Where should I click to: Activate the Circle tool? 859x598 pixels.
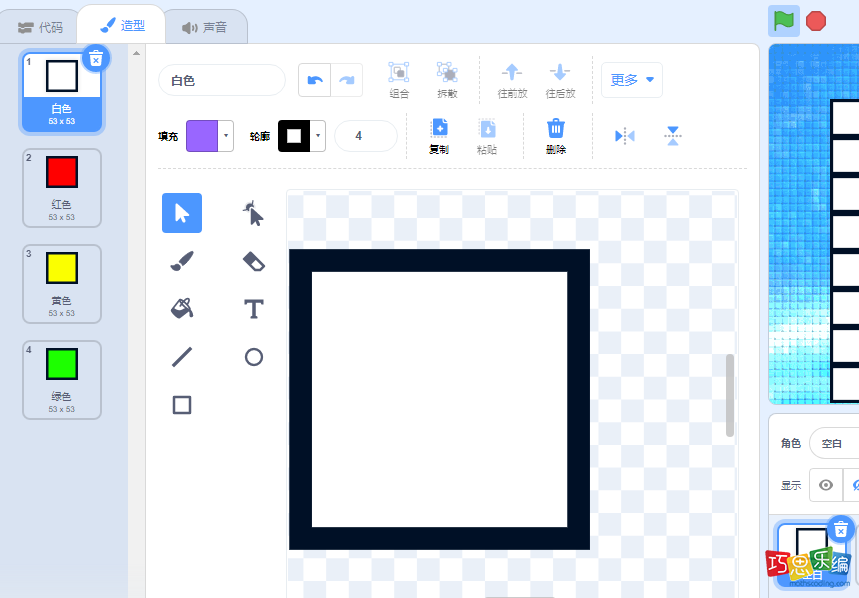coord(254,357)
